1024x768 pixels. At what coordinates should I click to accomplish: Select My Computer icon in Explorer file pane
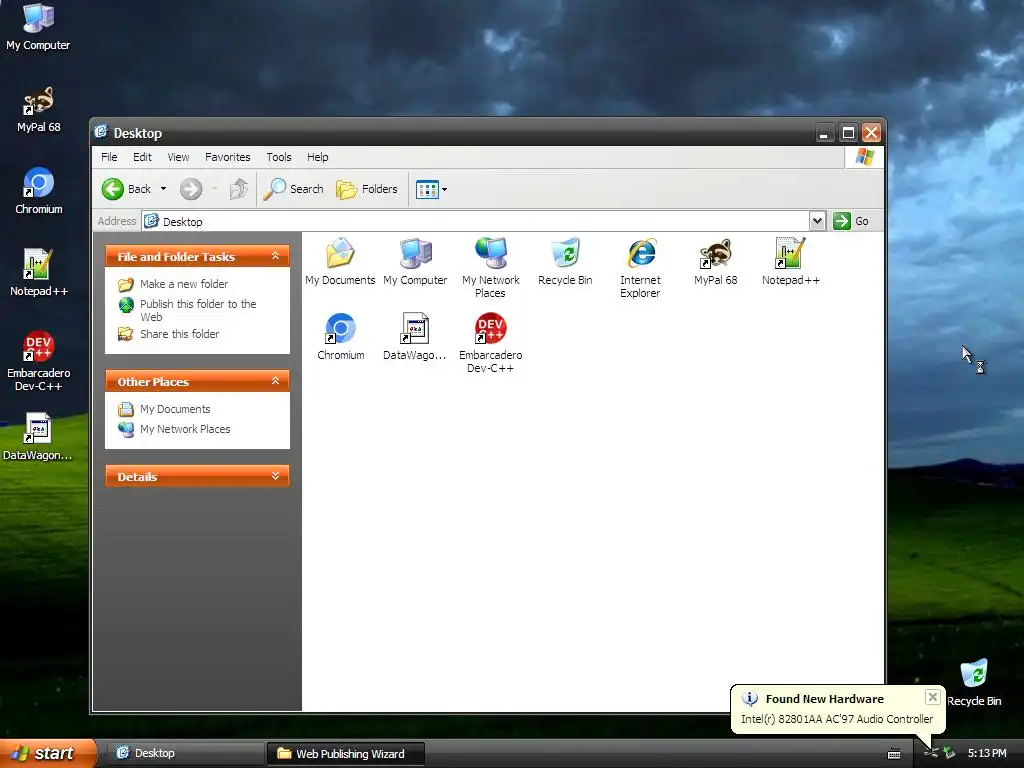pyautogui.click(x=415, y=262)
